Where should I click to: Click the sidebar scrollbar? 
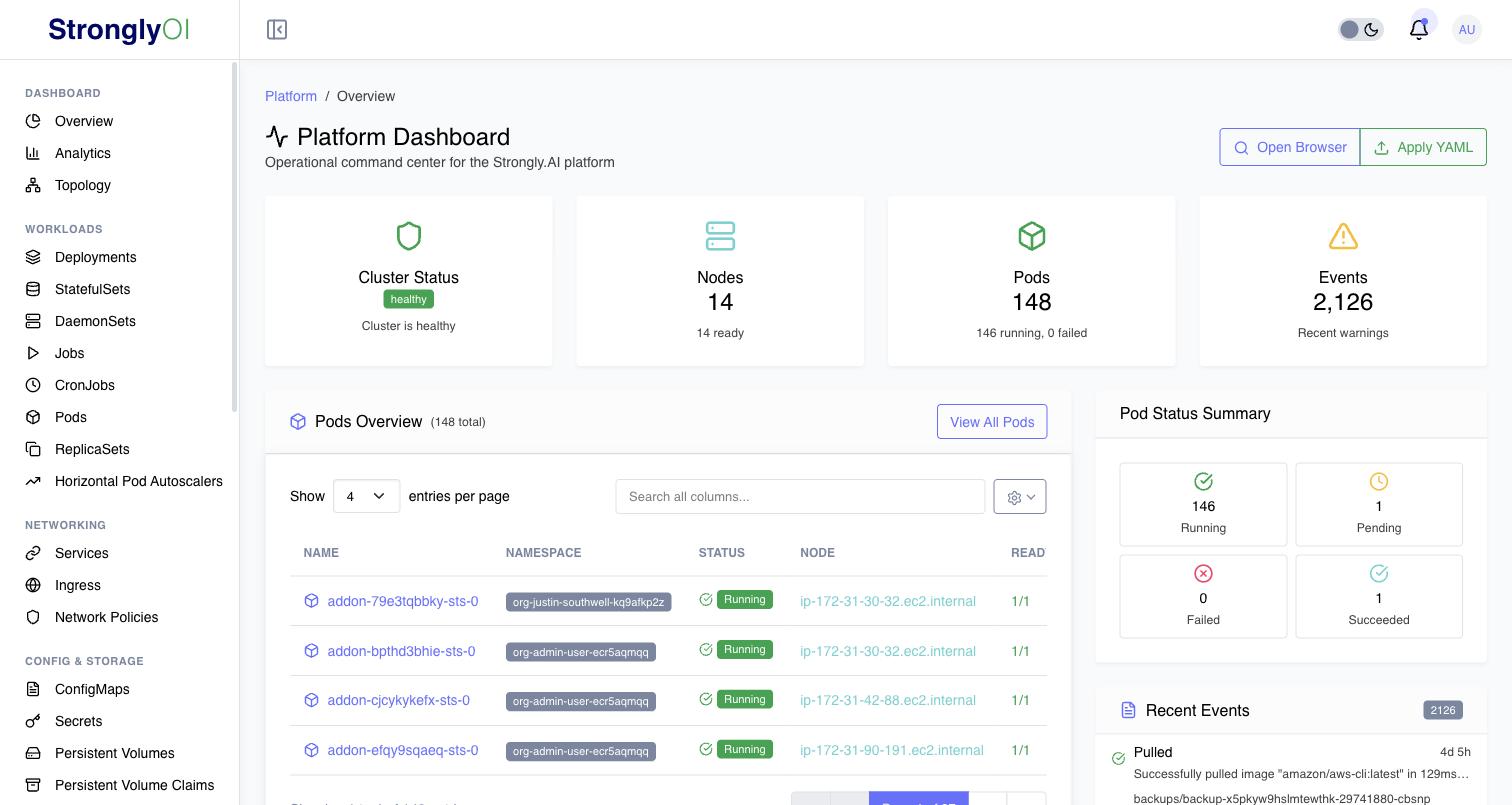tap(235, 237)
